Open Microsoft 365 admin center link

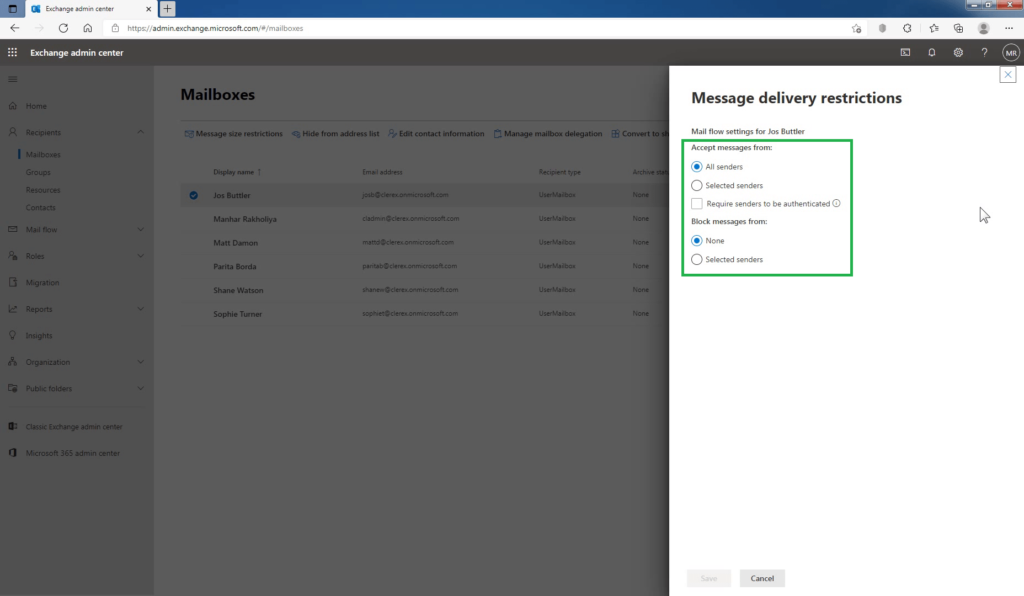click(72, 453)
